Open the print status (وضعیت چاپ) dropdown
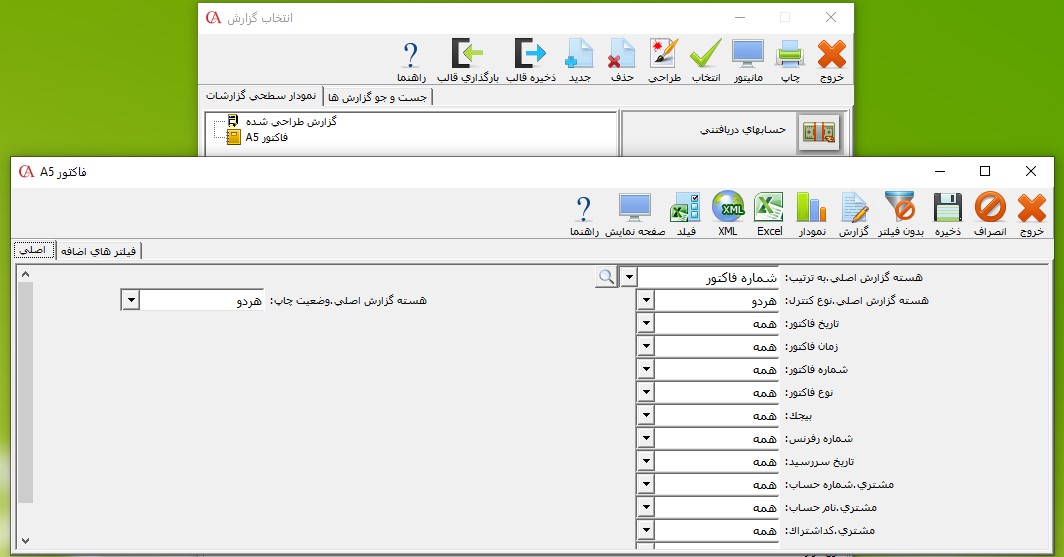This screenshot has width=1064, height=557. (x=131, y=300)
